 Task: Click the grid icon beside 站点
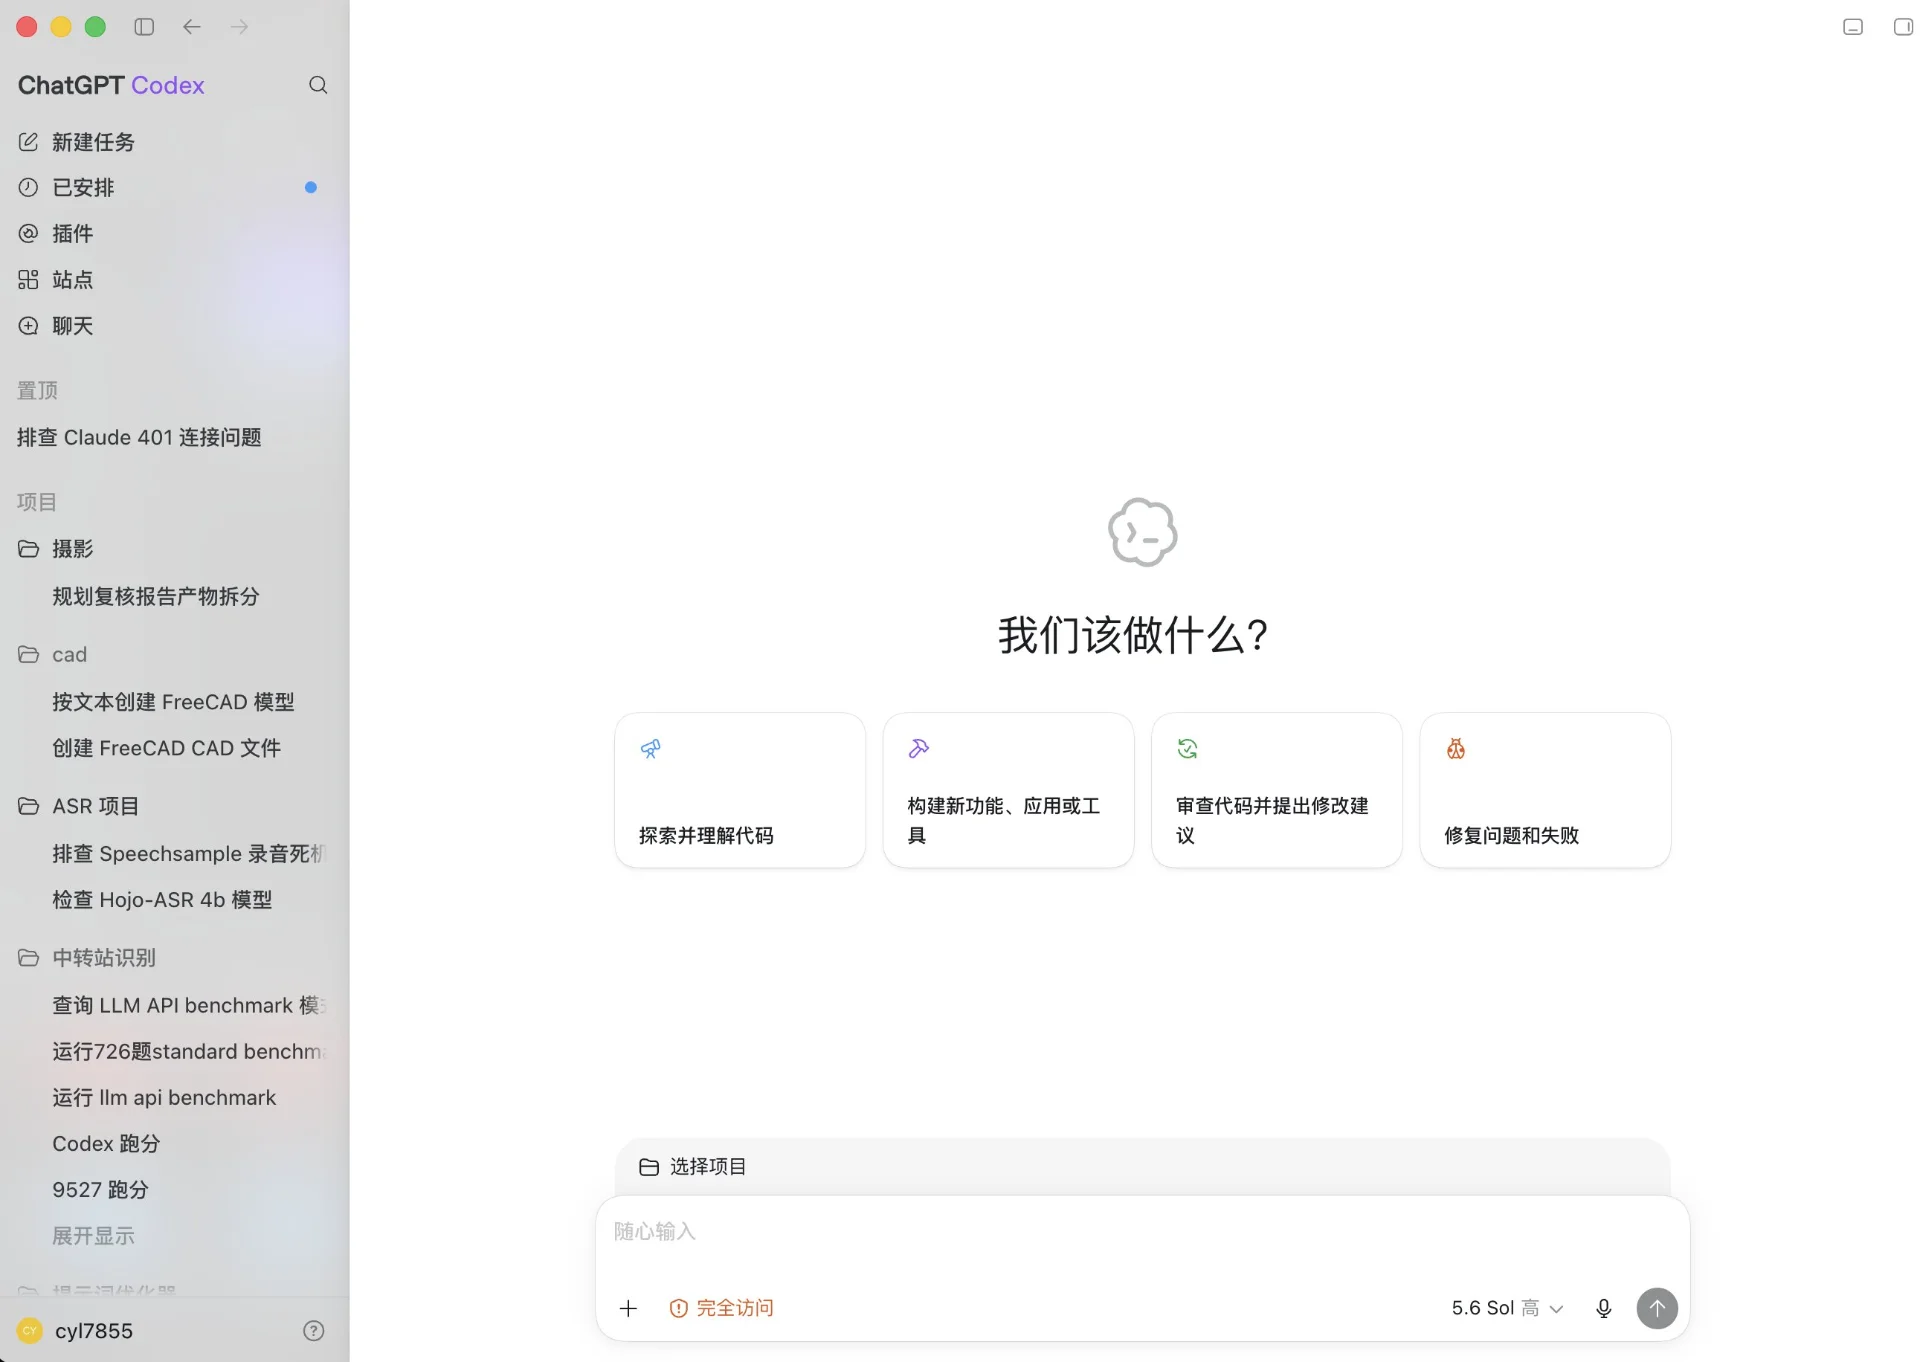click(28, 279)
